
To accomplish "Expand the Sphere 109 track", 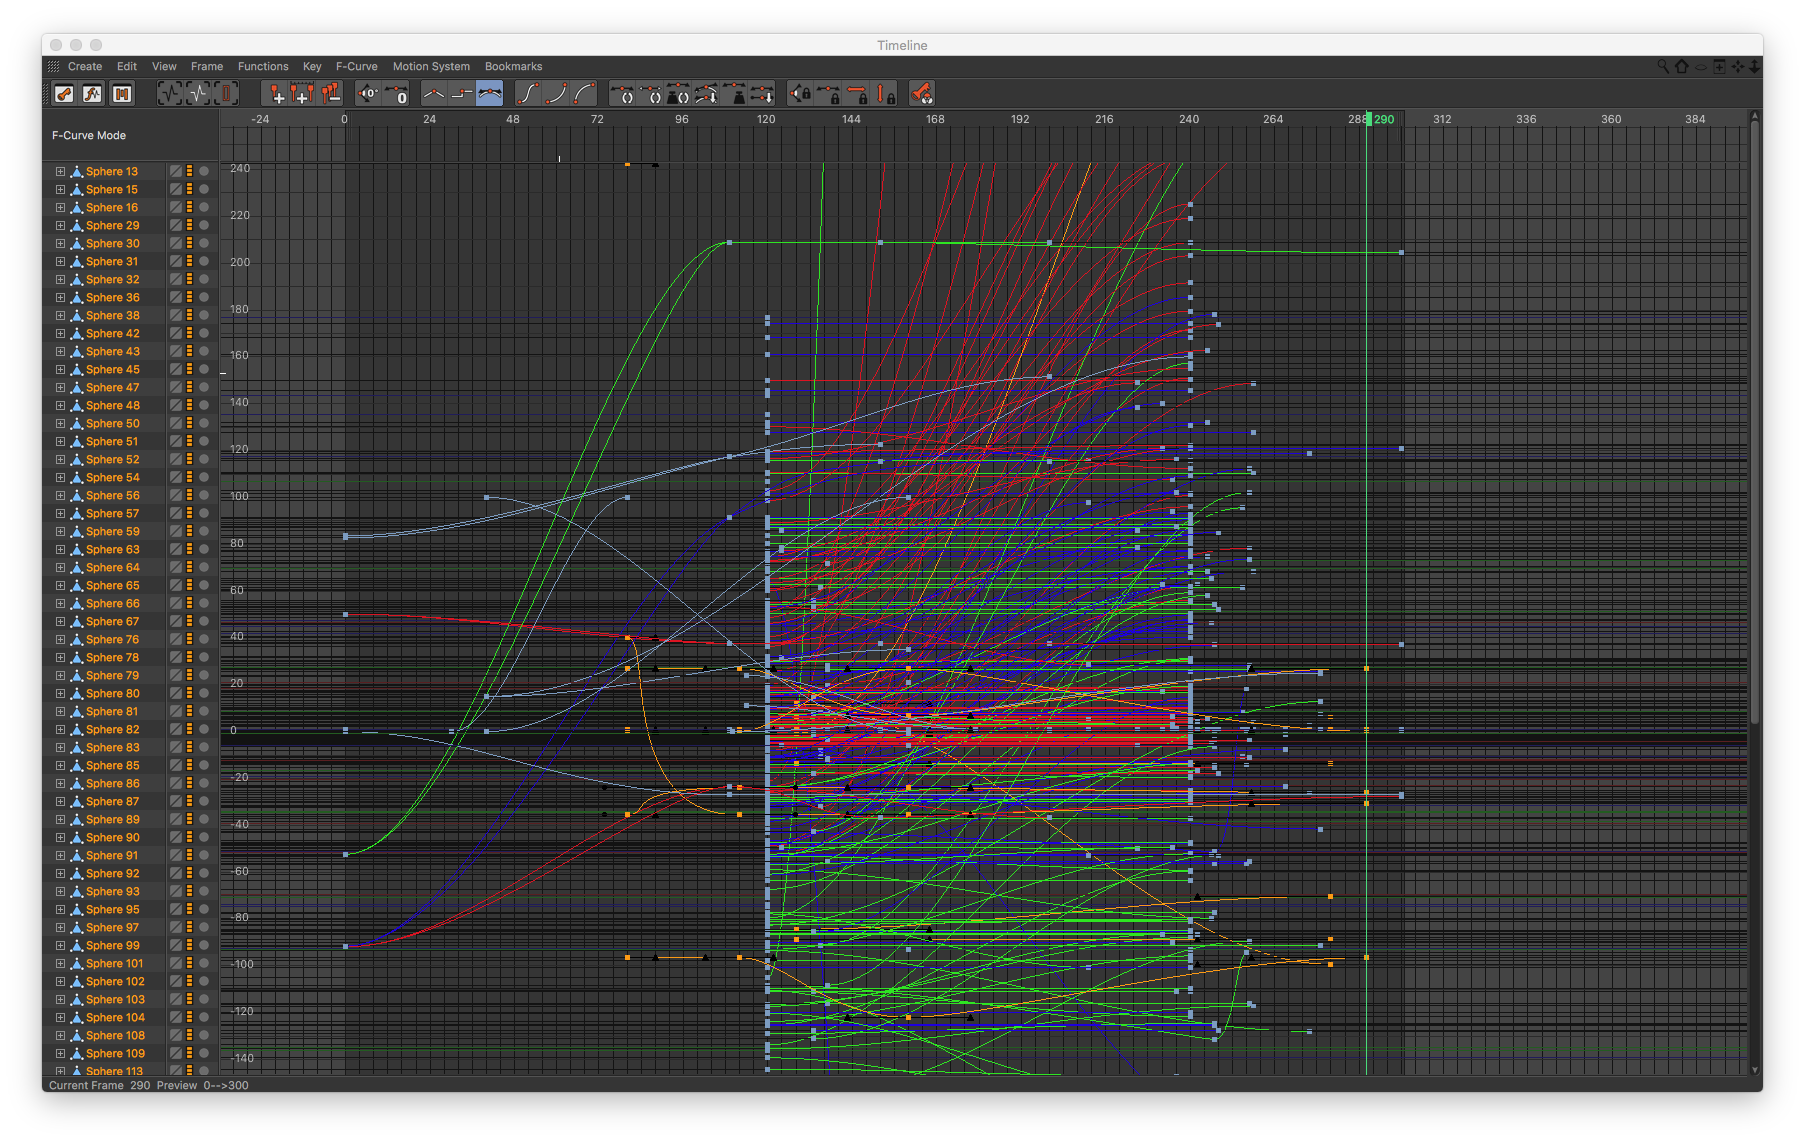I will tap(60, 1054).
